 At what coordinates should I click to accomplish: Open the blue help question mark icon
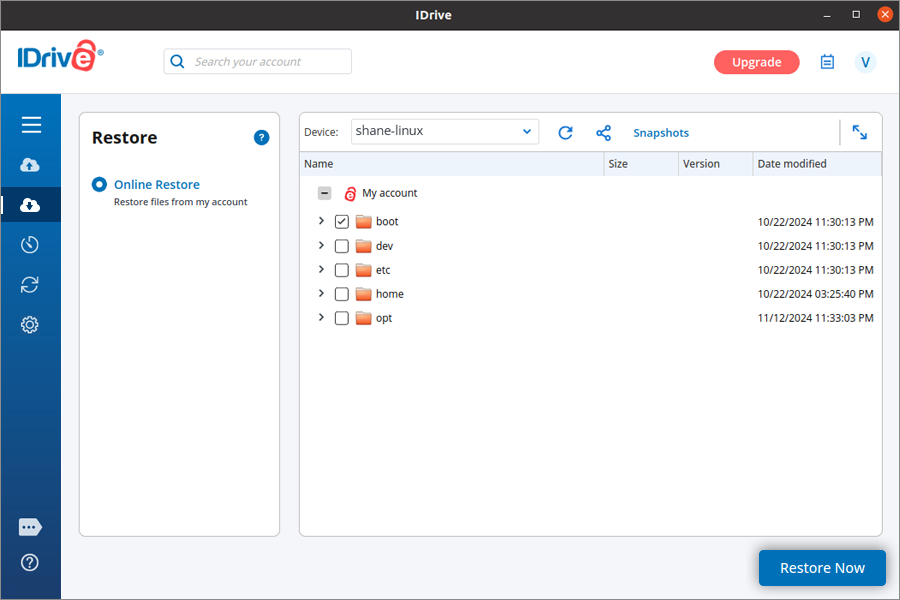261,138
